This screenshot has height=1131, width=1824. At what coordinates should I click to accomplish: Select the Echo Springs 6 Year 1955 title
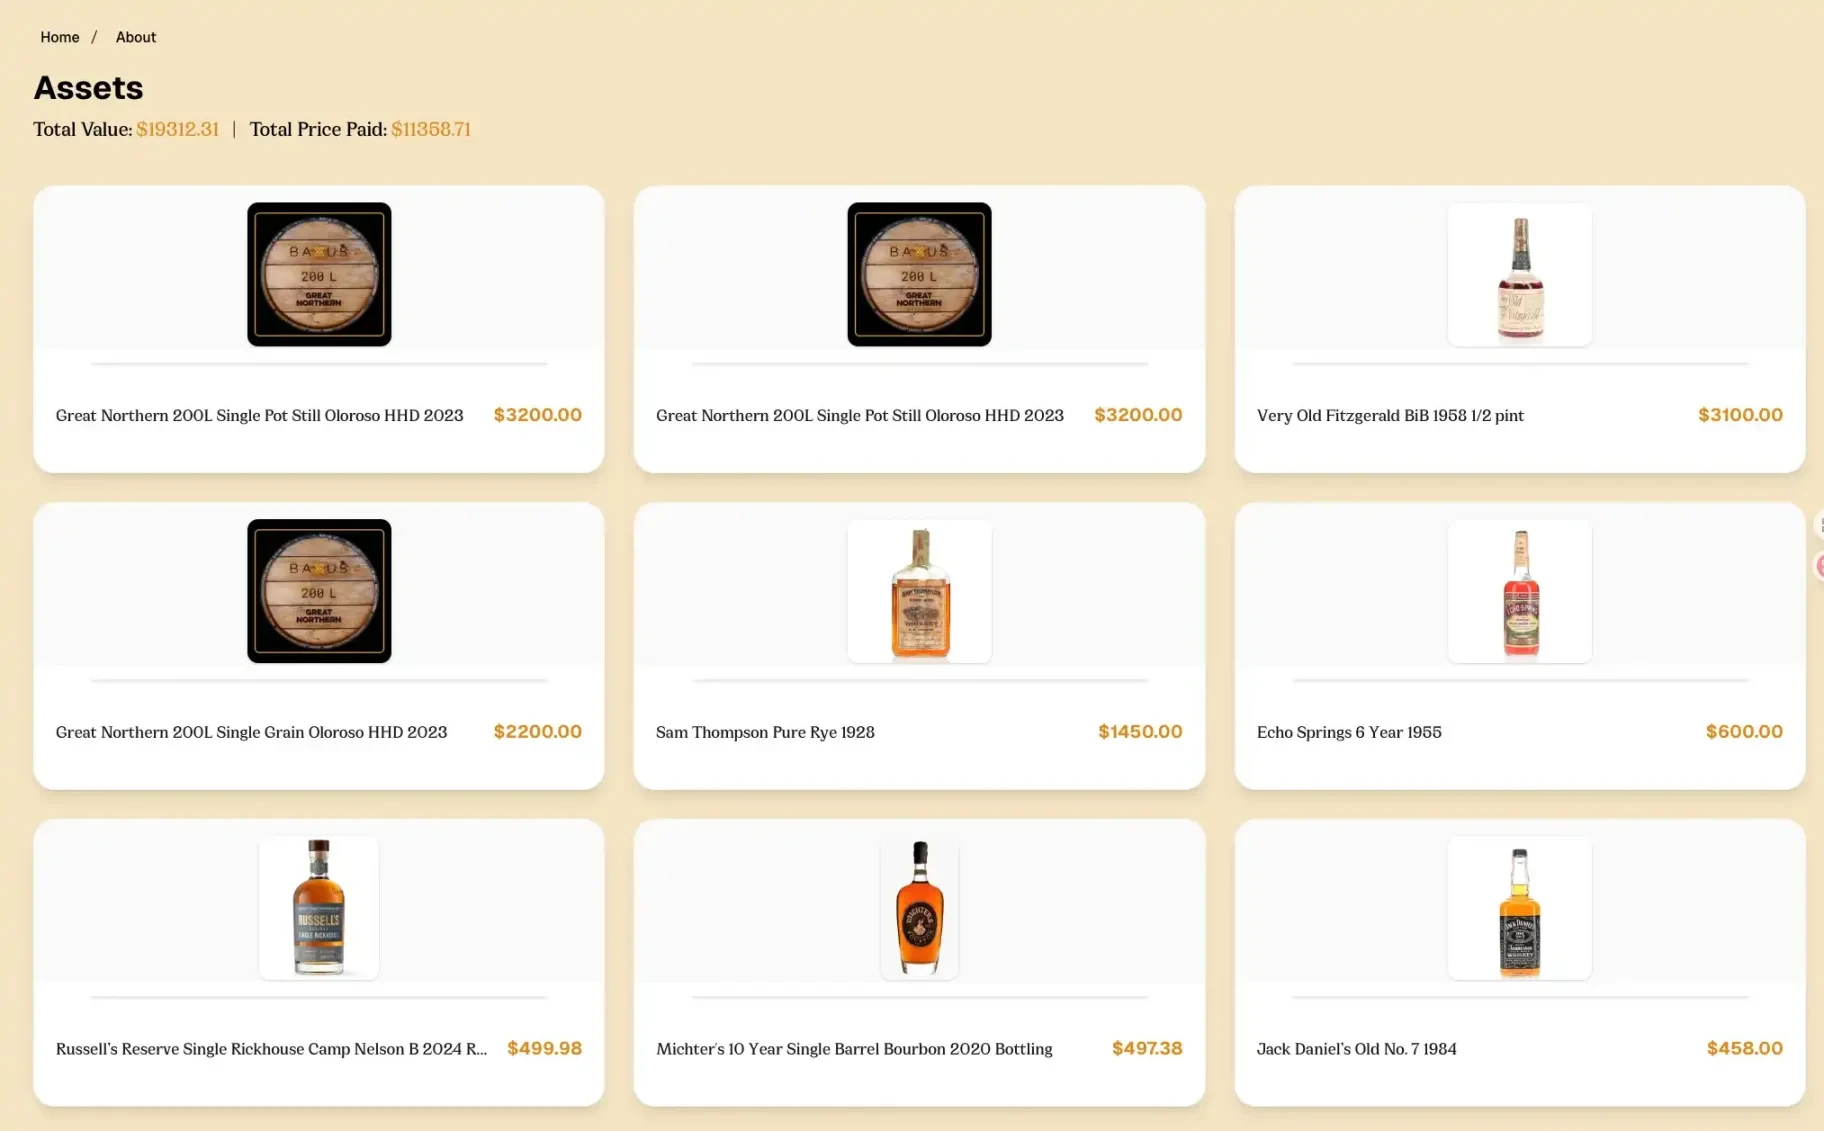pos(1349,732)
